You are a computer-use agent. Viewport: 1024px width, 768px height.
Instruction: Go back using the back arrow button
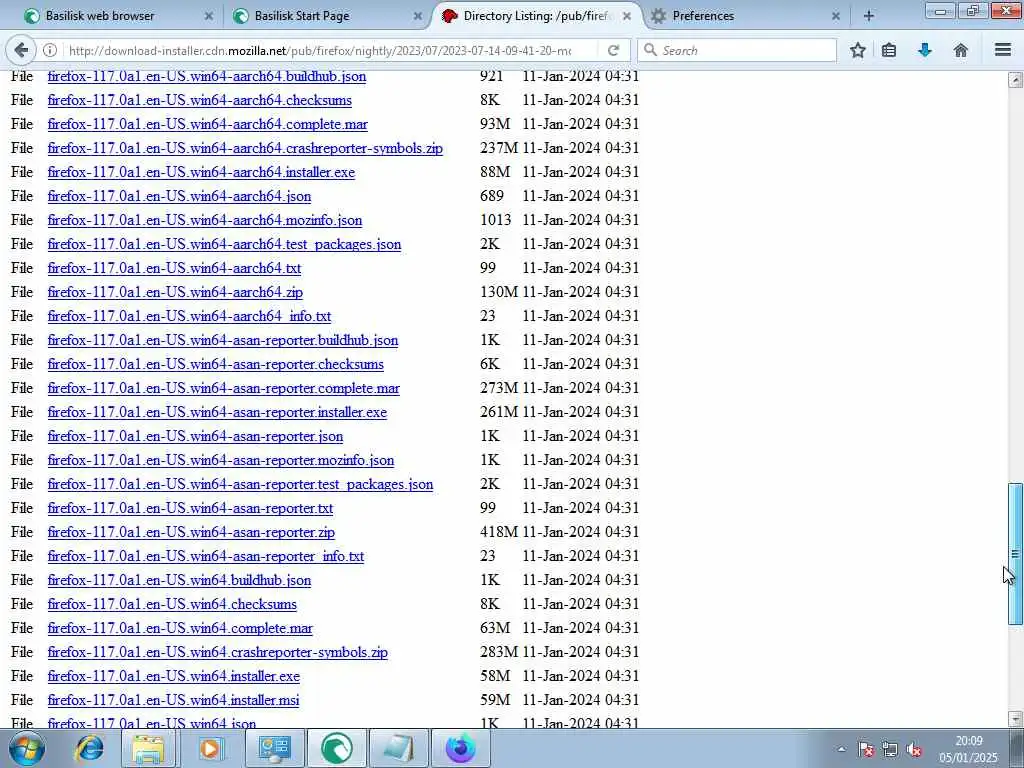pos(21,50)
